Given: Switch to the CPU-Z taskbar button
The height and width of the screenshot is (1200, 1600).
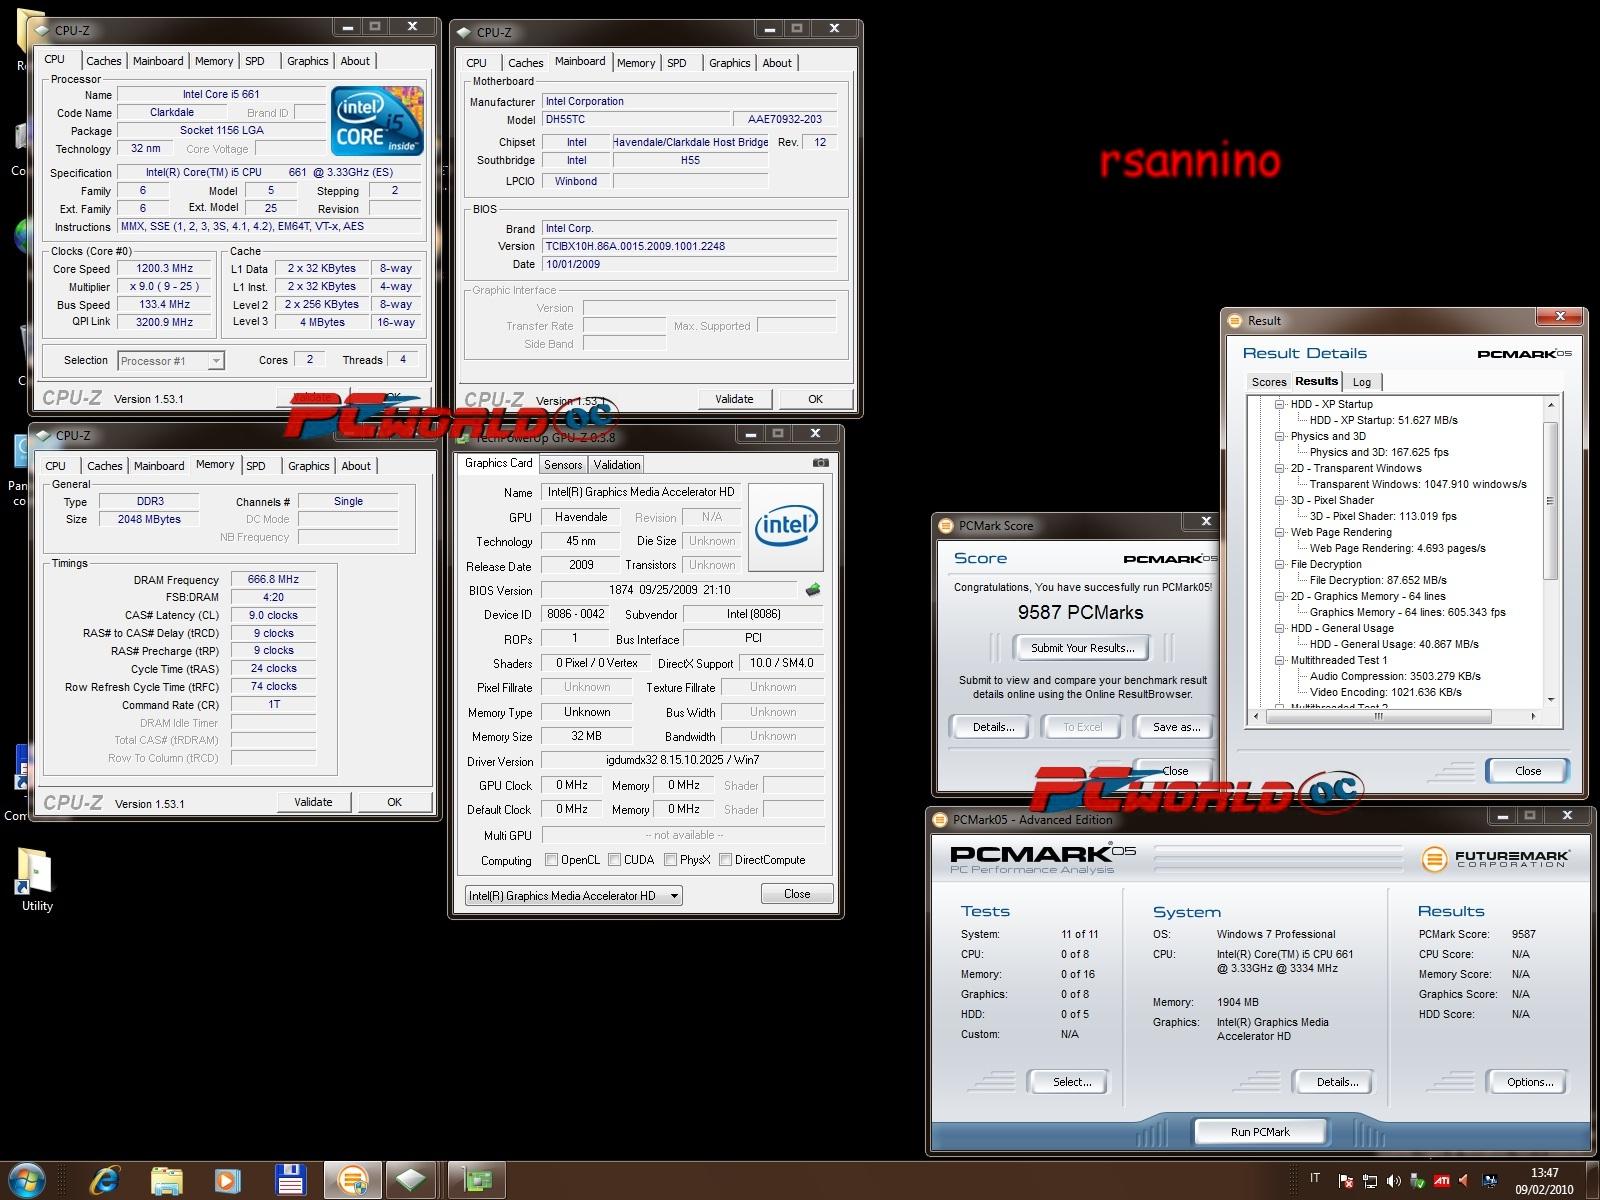Looking at the screenshot, I should (x=411, y=1181).
